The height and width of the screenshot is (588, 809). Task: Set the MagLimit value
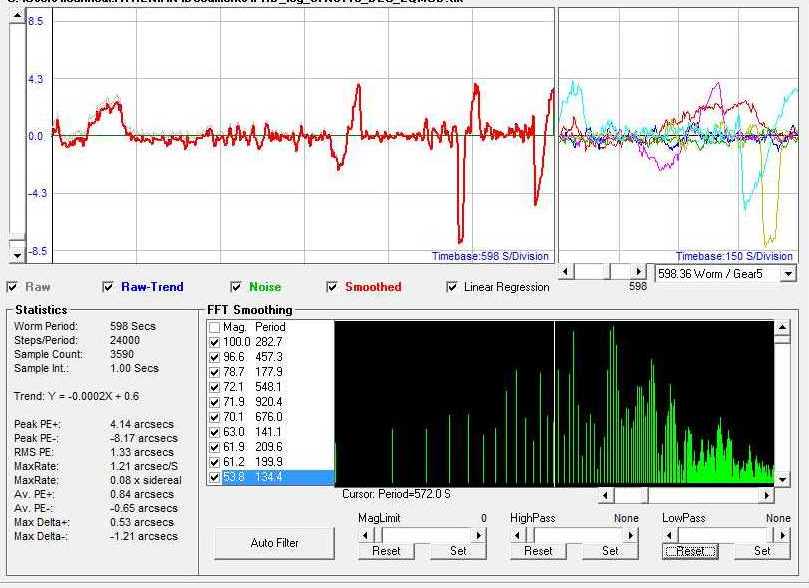coord(458,551)
